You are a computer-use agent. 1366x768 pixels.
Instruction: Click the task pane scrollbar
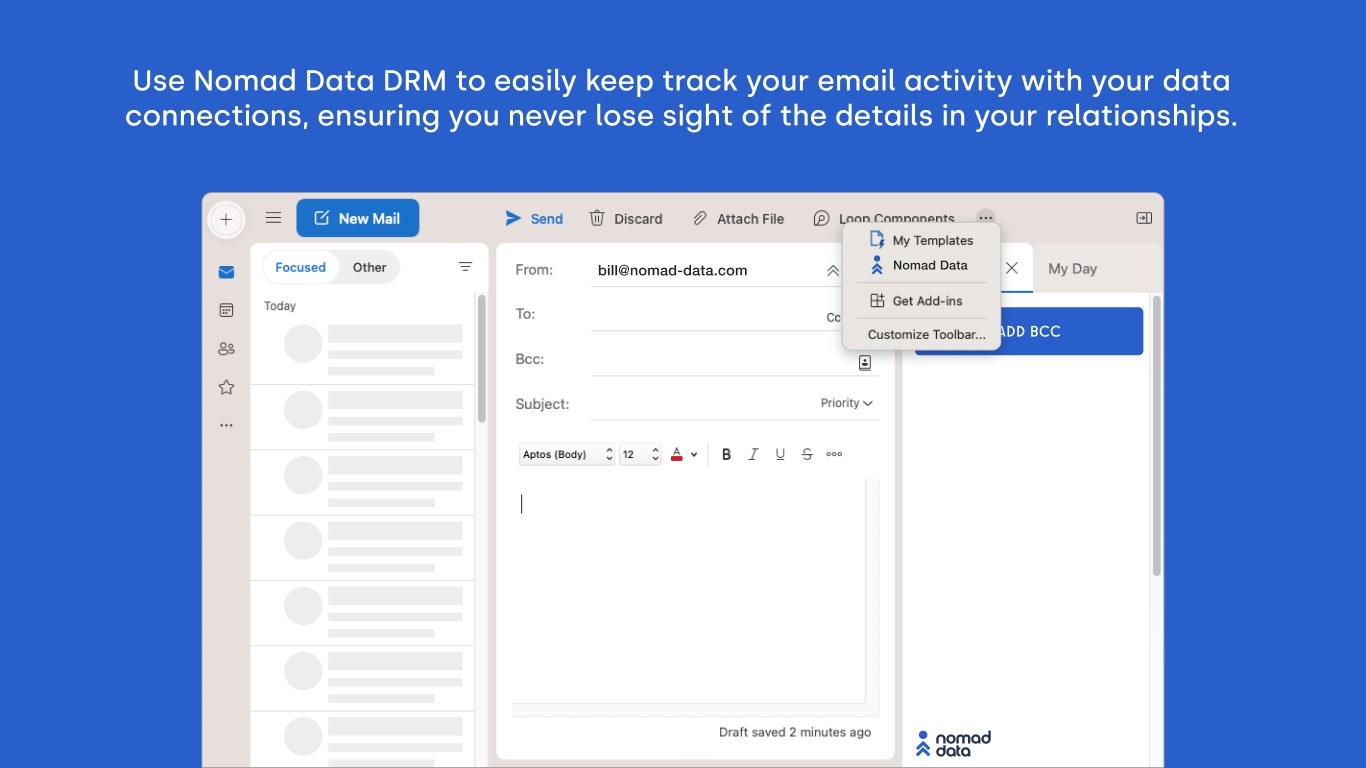[x=1157, y=435]
